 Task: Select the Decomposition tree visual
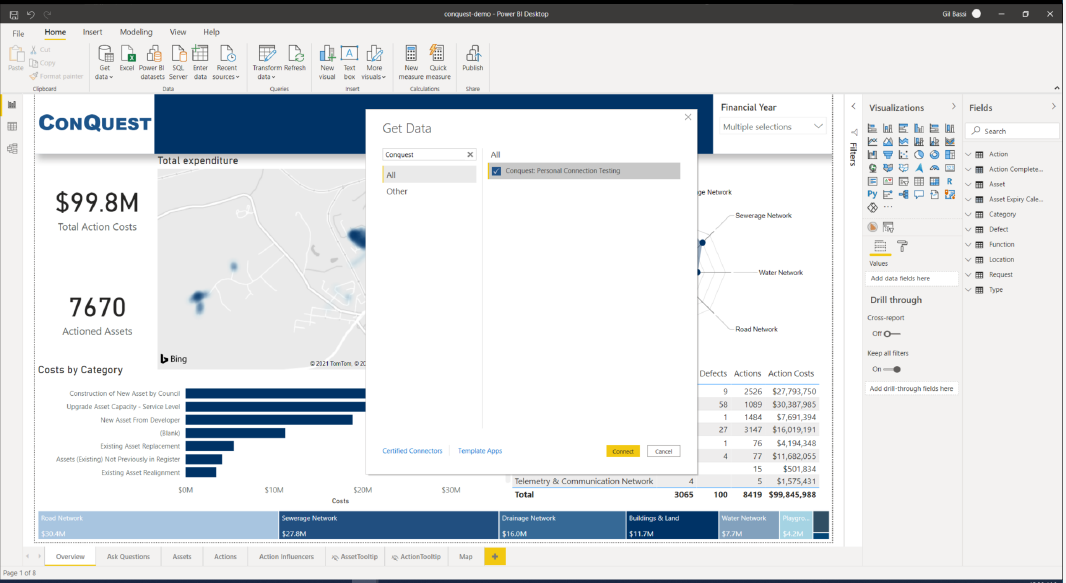pos(904,194)
